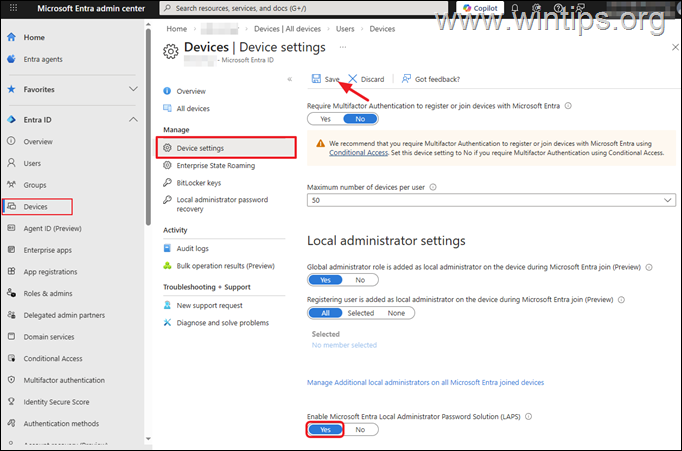This screenshot has width=682, height=451.
Task: Open Users in the sidebar
Action: [x=32, y=163]
